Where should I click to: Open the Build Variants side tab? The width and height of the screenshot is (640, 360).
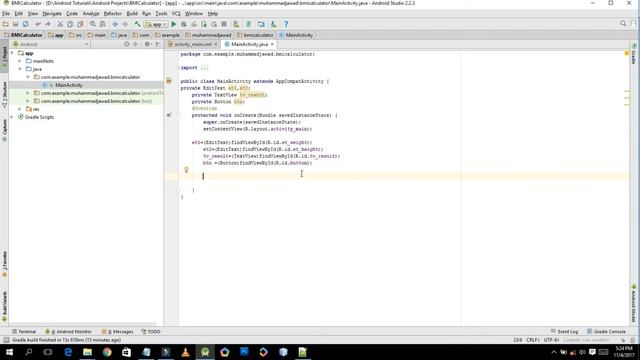[4, 307]
